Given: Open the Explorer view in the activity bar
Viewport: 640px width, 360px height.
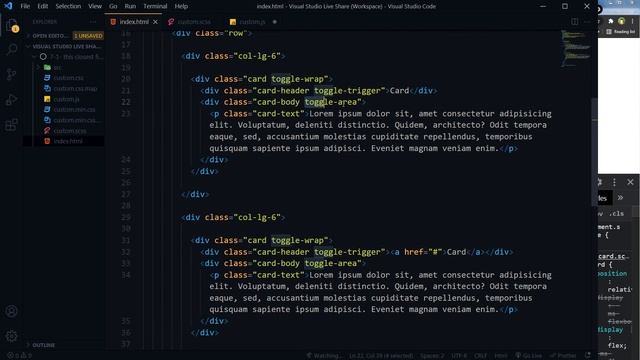Looking at the screenshot, I should pos(12,25).
